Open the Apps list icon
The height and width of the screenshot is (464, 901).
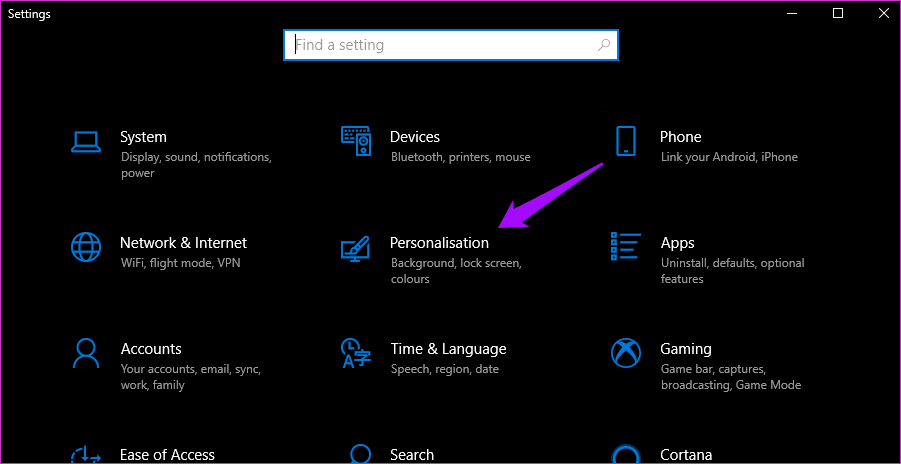pyautogui.click(x=626, y=246)
